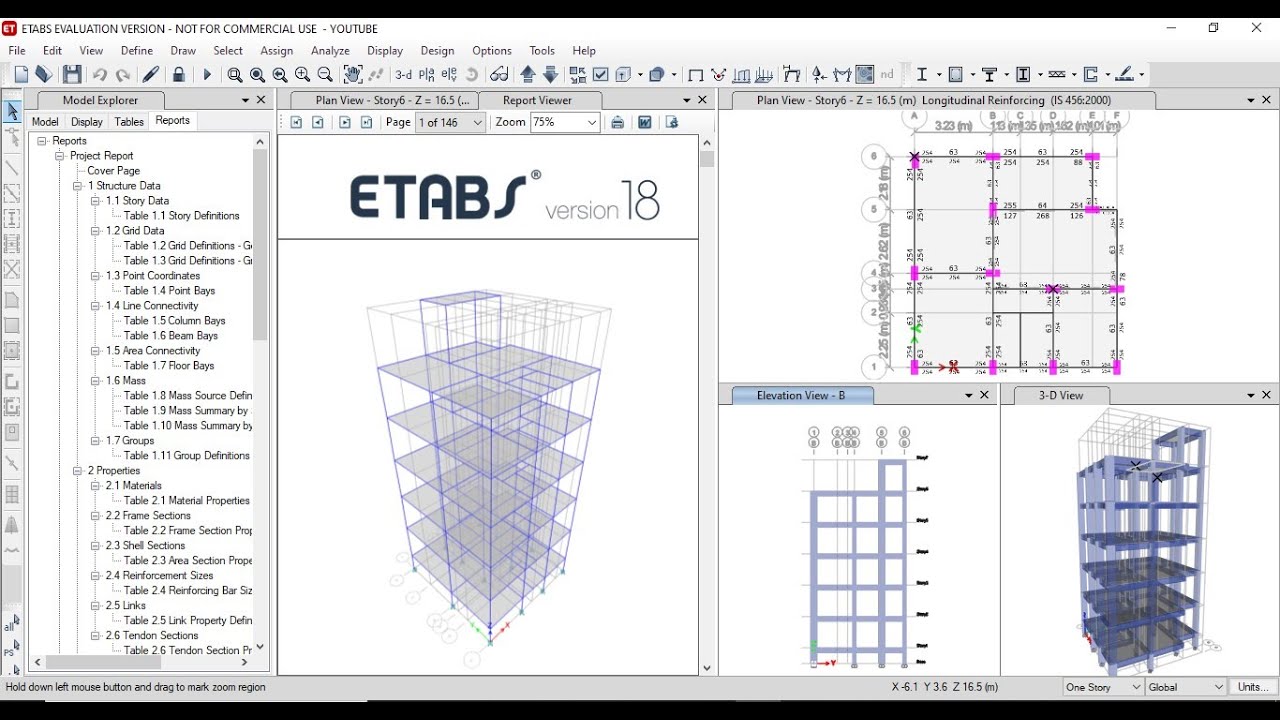Click the Print report printer icon
The height and width of the screenshot is (720, 1280).
(x=617, y=122)
